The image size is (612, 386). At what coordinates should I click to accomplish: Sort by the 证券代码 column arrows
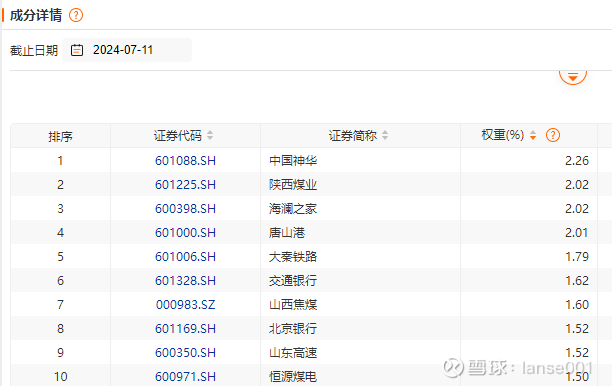click(210, 135)
